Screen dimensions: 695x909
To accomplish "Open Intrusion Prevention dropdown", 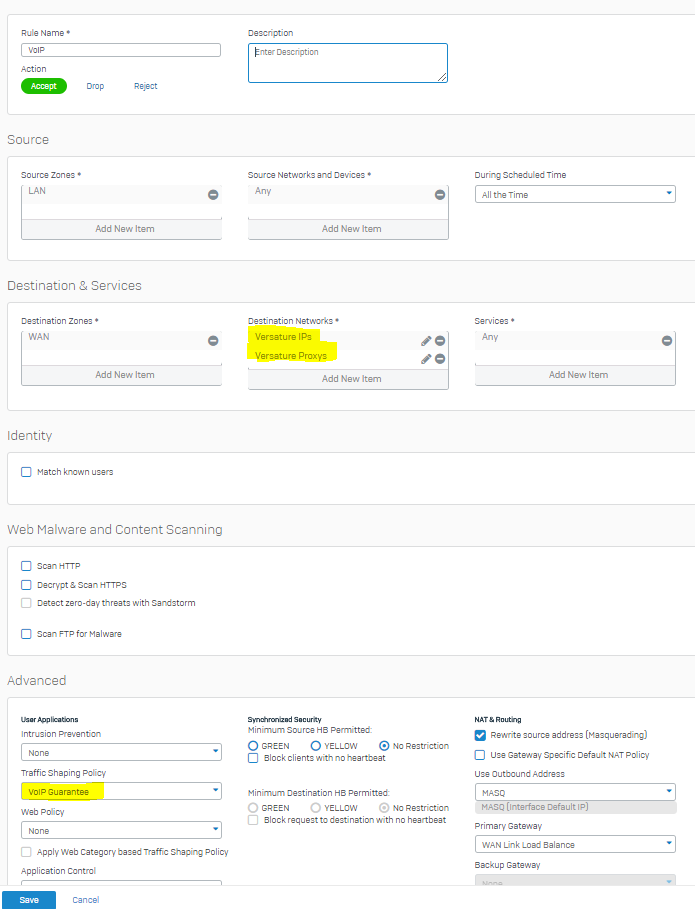I will [121, 752].
